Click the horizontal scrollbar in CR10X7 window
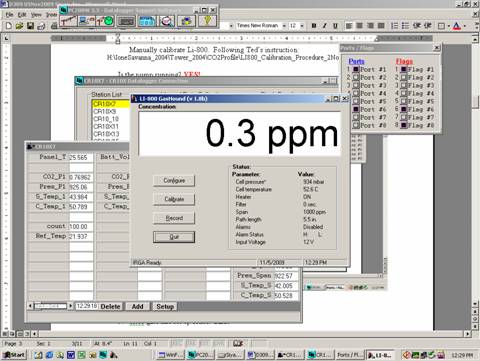480x361 pixels. [x=50, y=306]
